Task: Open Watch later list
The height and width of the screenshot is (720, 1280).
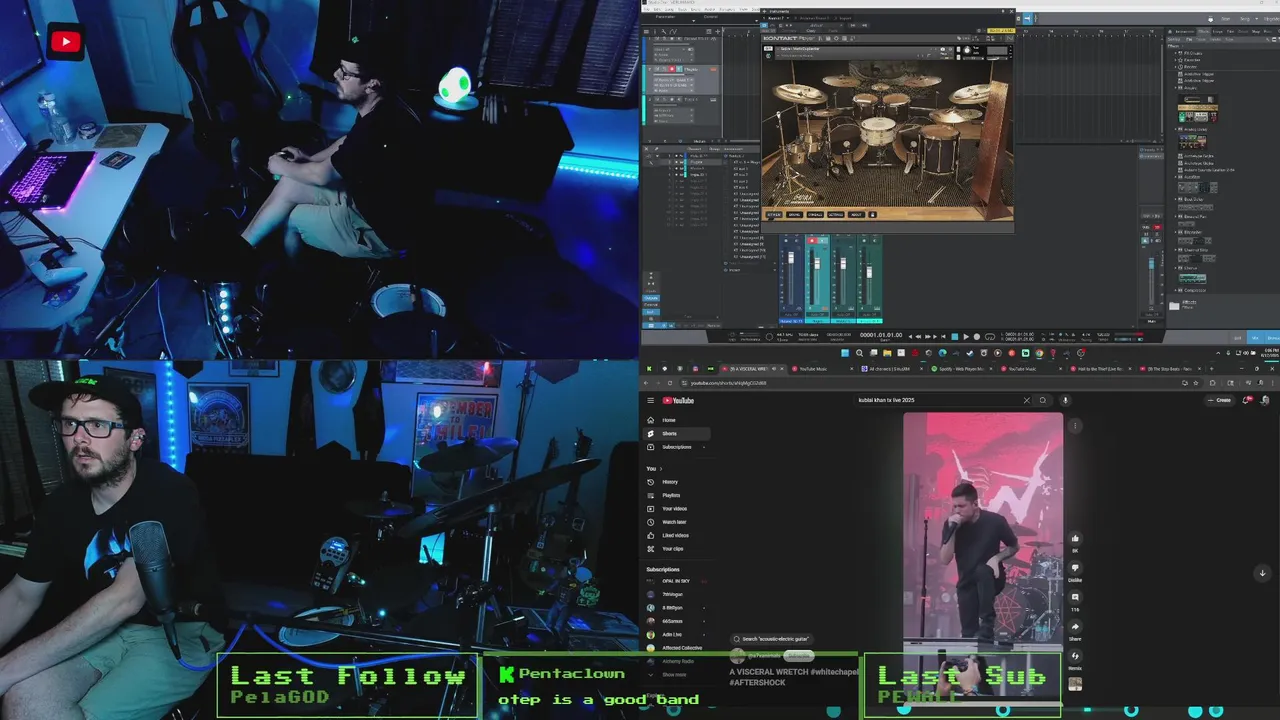Action: click(674, 522)
